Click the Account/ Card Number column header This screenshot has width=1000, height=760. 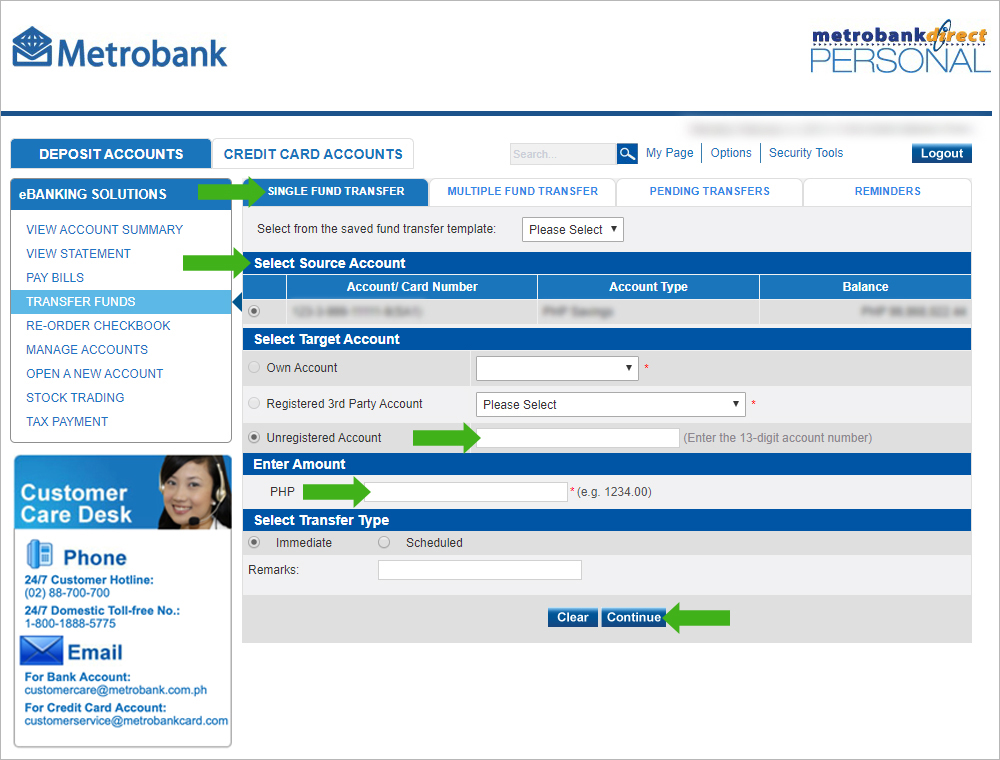coord(412,287)
